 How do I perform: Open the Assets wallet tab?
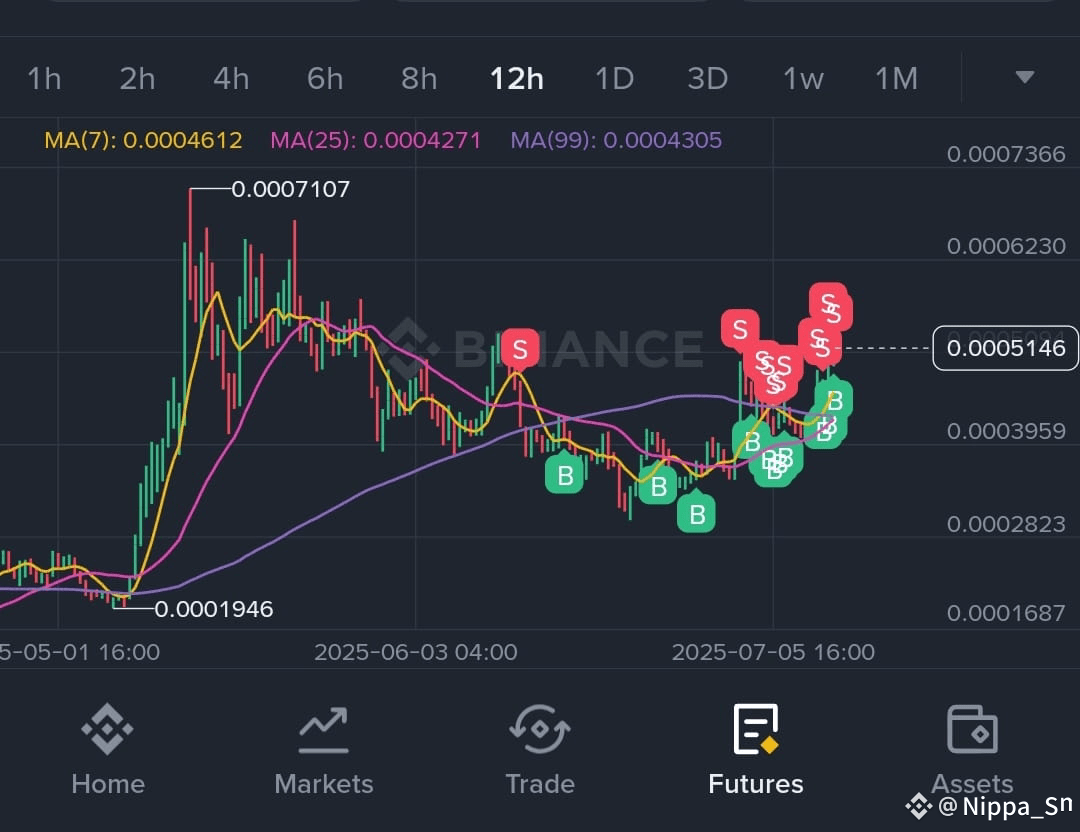972,750
